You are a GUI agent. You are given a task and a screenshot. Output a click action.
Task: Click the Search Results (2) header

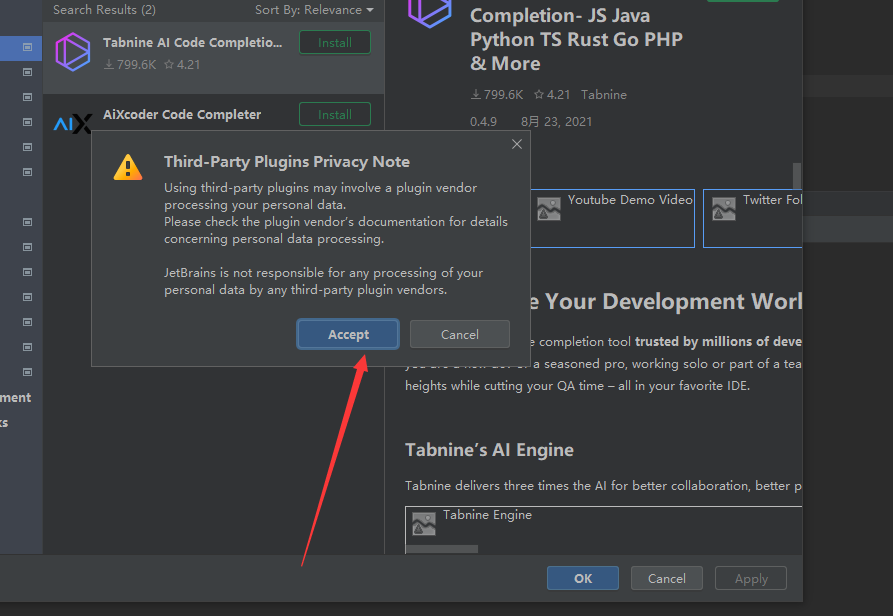coord(104,10)
